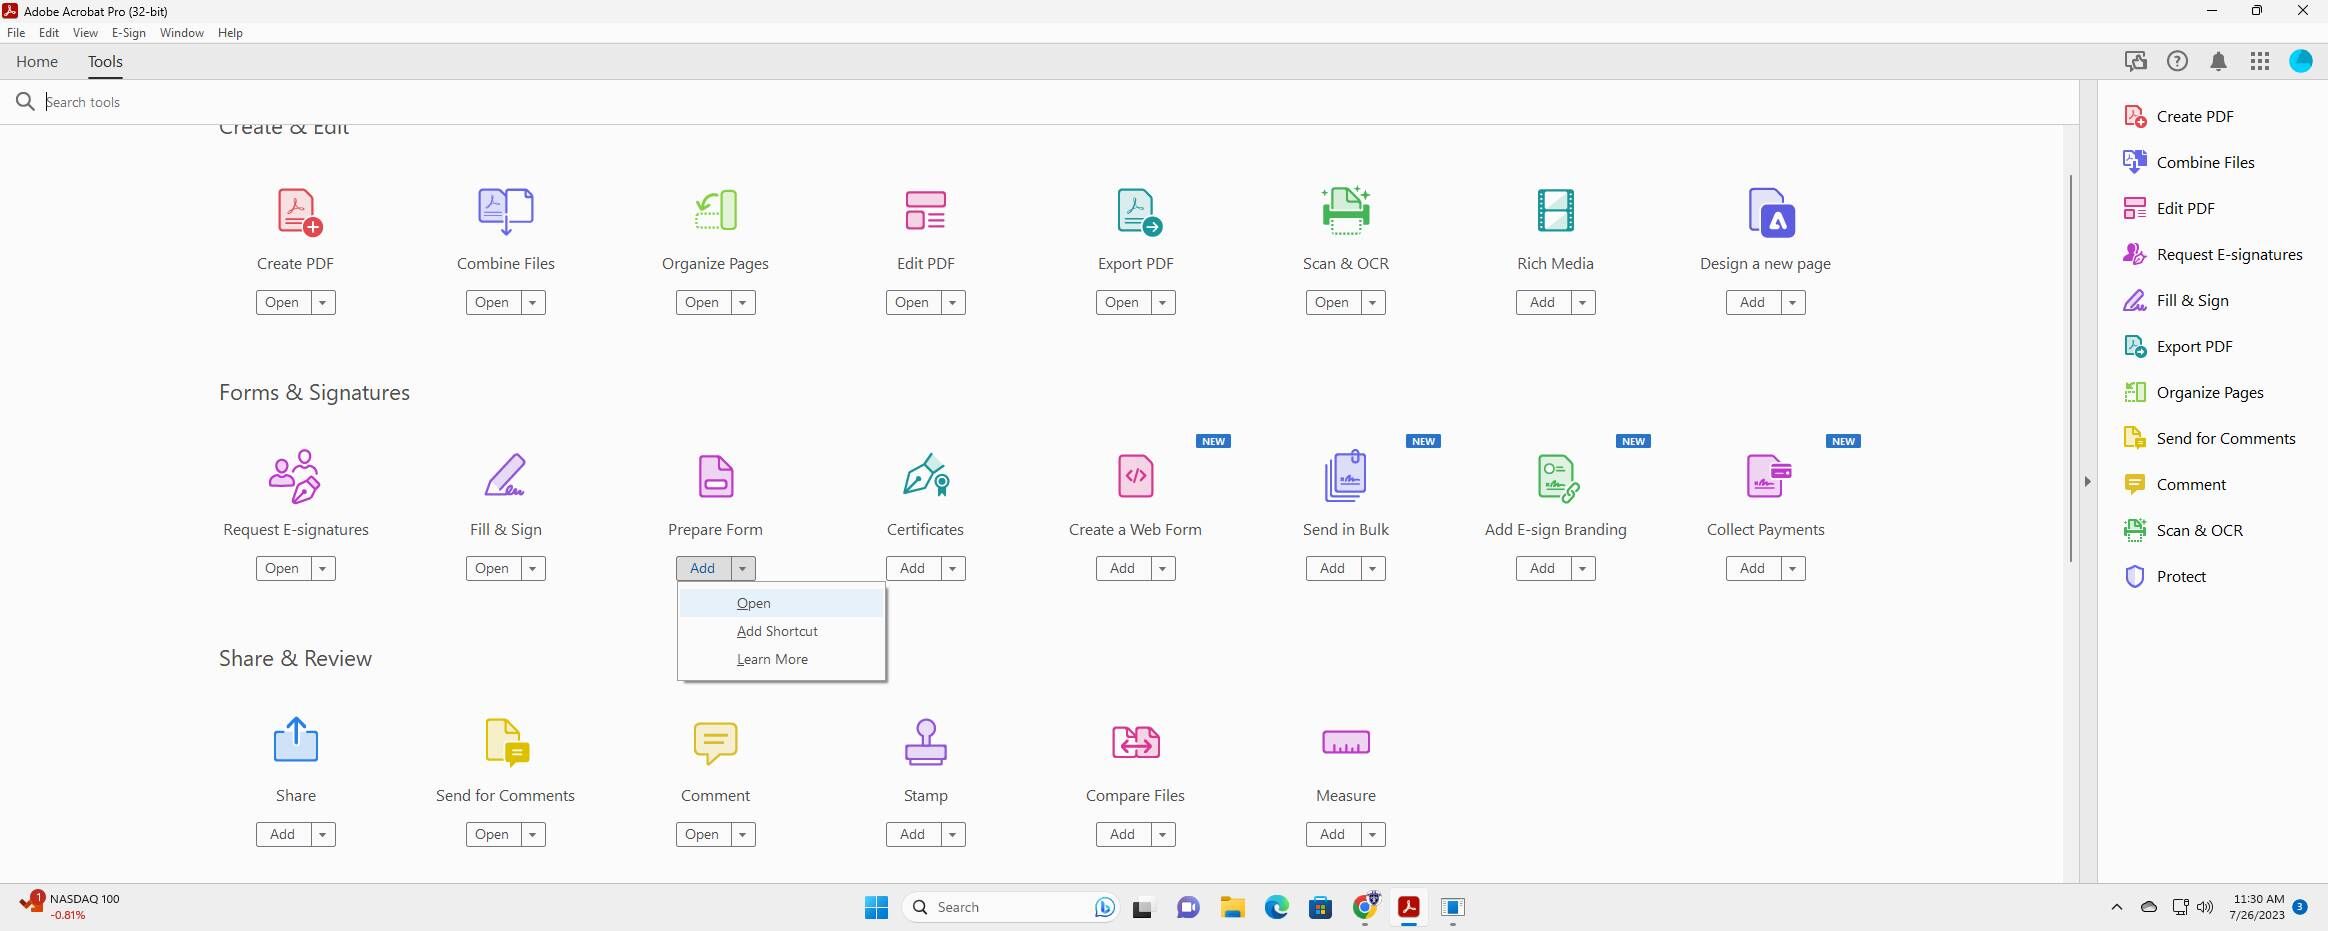Image resolution: width=2328 pixels, height=931 pixels.
Task: Click the Comment speech bubble icon
Action: pos(716,743)
